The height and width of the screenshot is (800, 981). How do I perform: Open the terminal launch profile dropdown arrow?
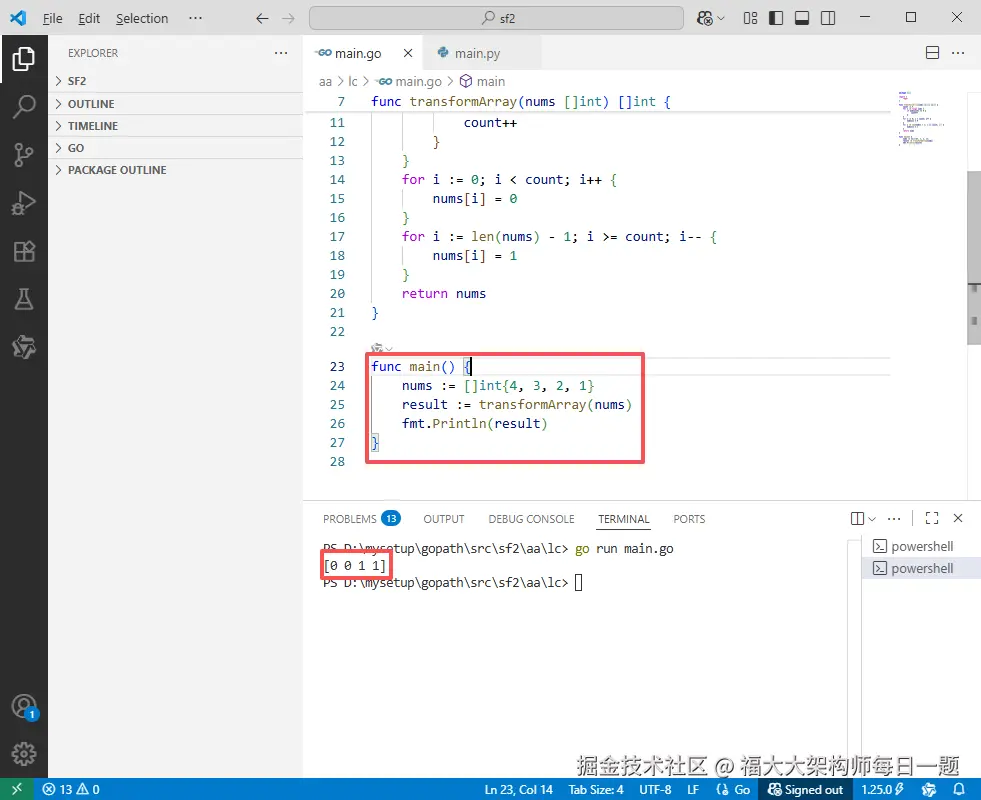click(x=872, y=519)
